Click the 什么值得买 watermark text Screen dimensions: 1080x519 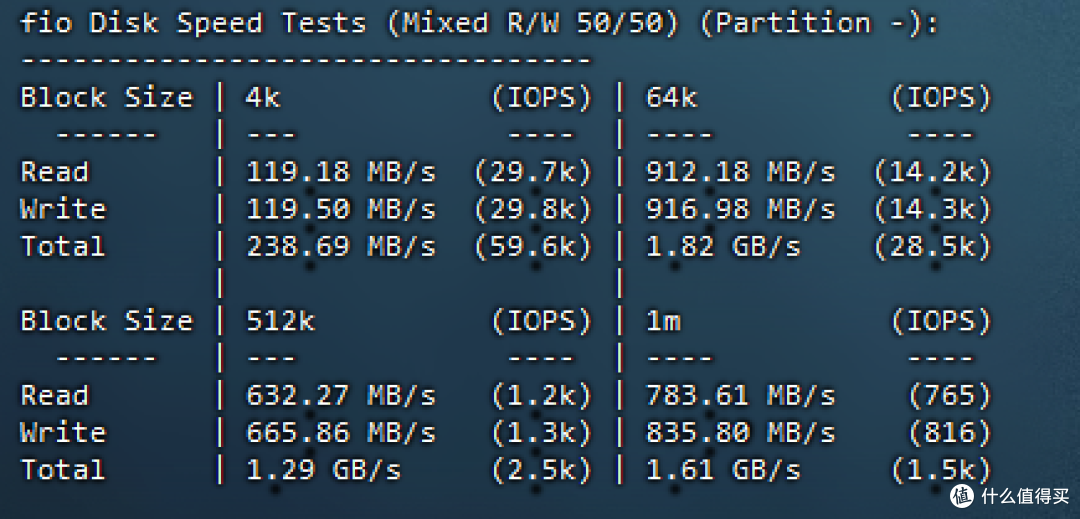(x=1023, y=495)
